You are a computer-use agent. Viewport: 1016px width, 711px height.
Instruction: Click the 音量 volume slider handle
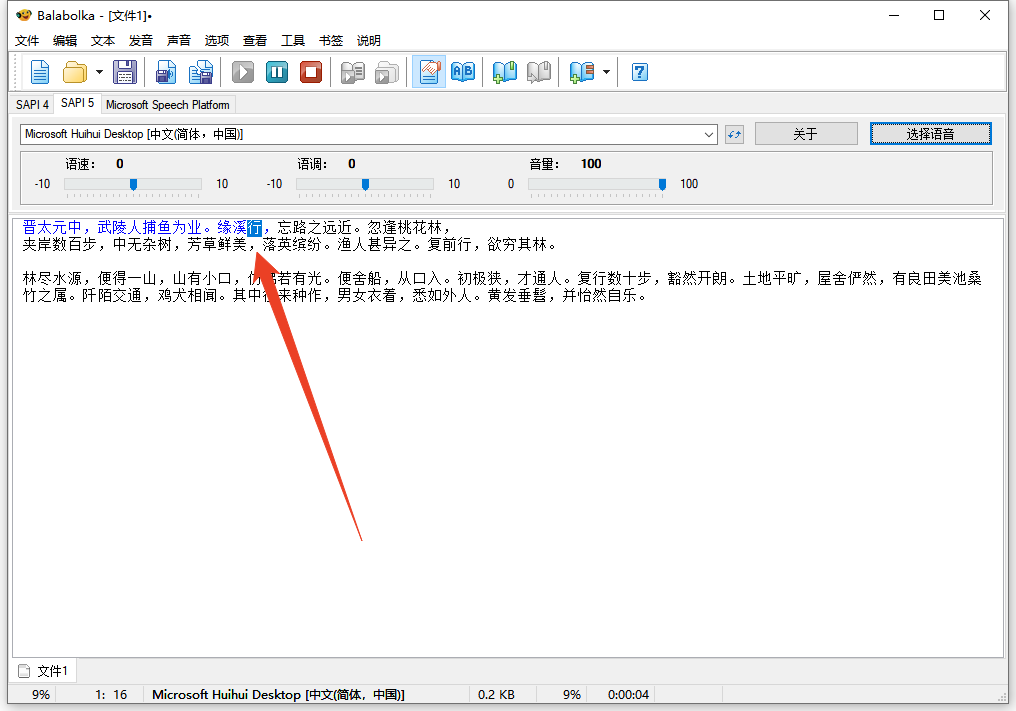point(662,184)
